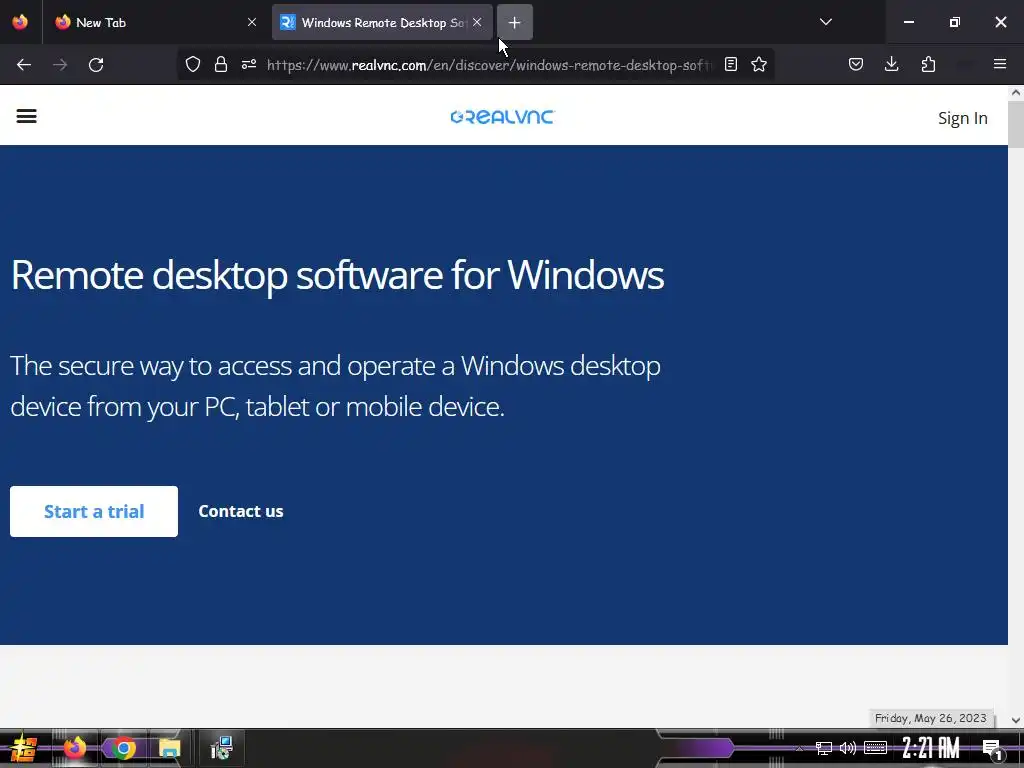Open the notification center icon
Viewport: 1024px width, 768px height.
[x=992, y=748]
